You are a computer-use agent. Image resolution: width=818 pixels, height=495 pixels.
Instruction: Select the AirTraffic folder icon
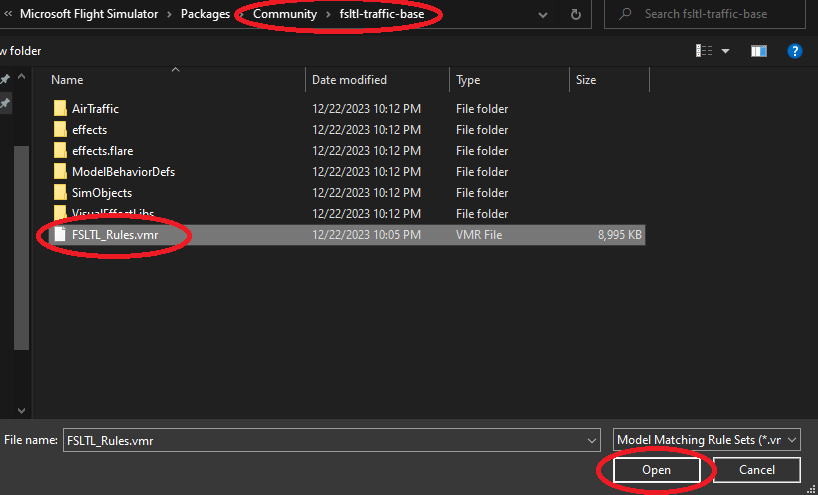point(60,109)
